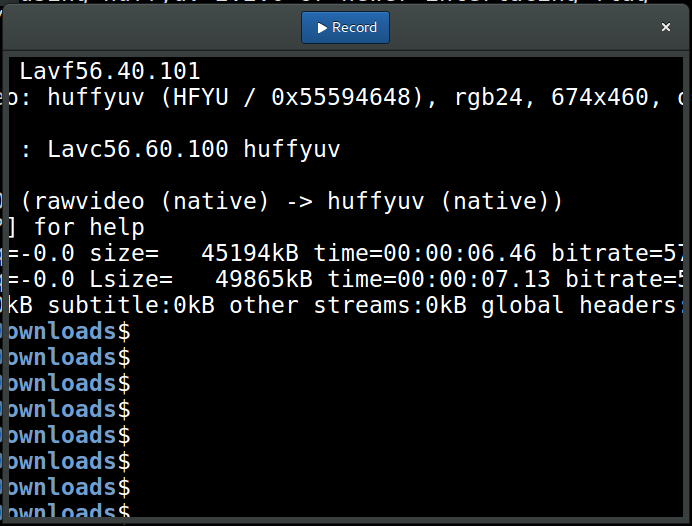
Task: Click the empty header bar left of Record
Action: (150, 28)
